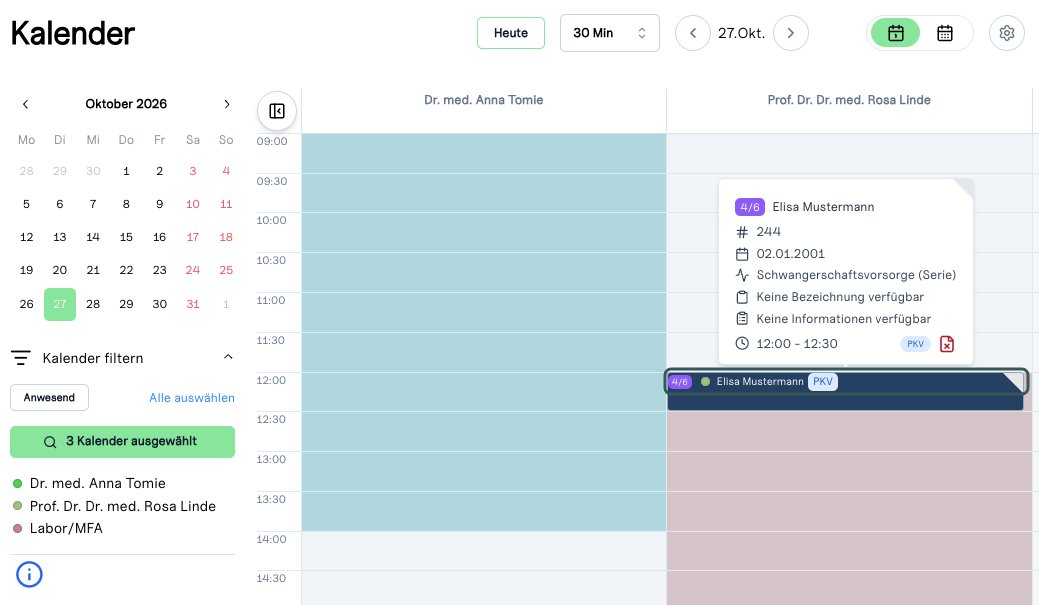1039x605 pixels.
Task: Toggle Labor/MFA calendar
Action: (x=58, y=528)
